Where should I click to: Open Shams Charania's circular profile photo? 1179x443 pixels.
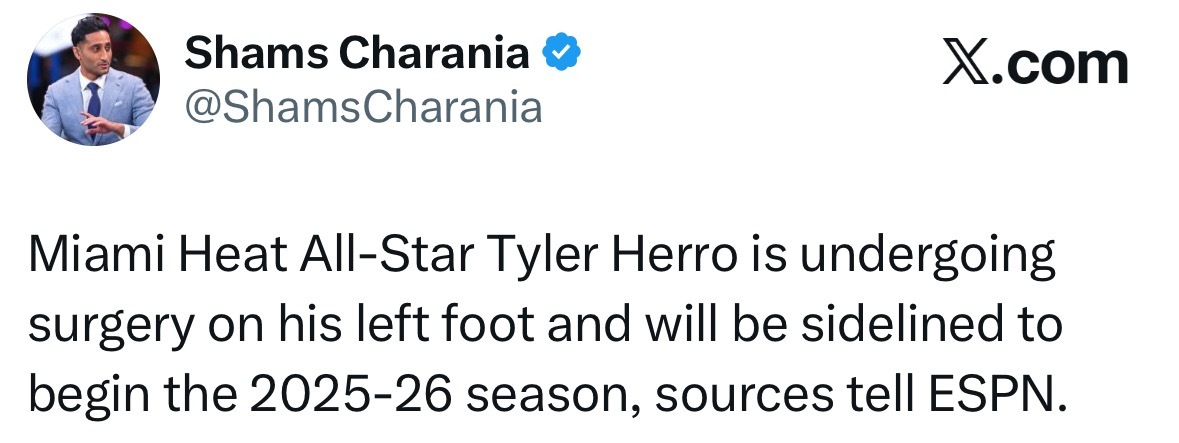[x=93, y=79]
